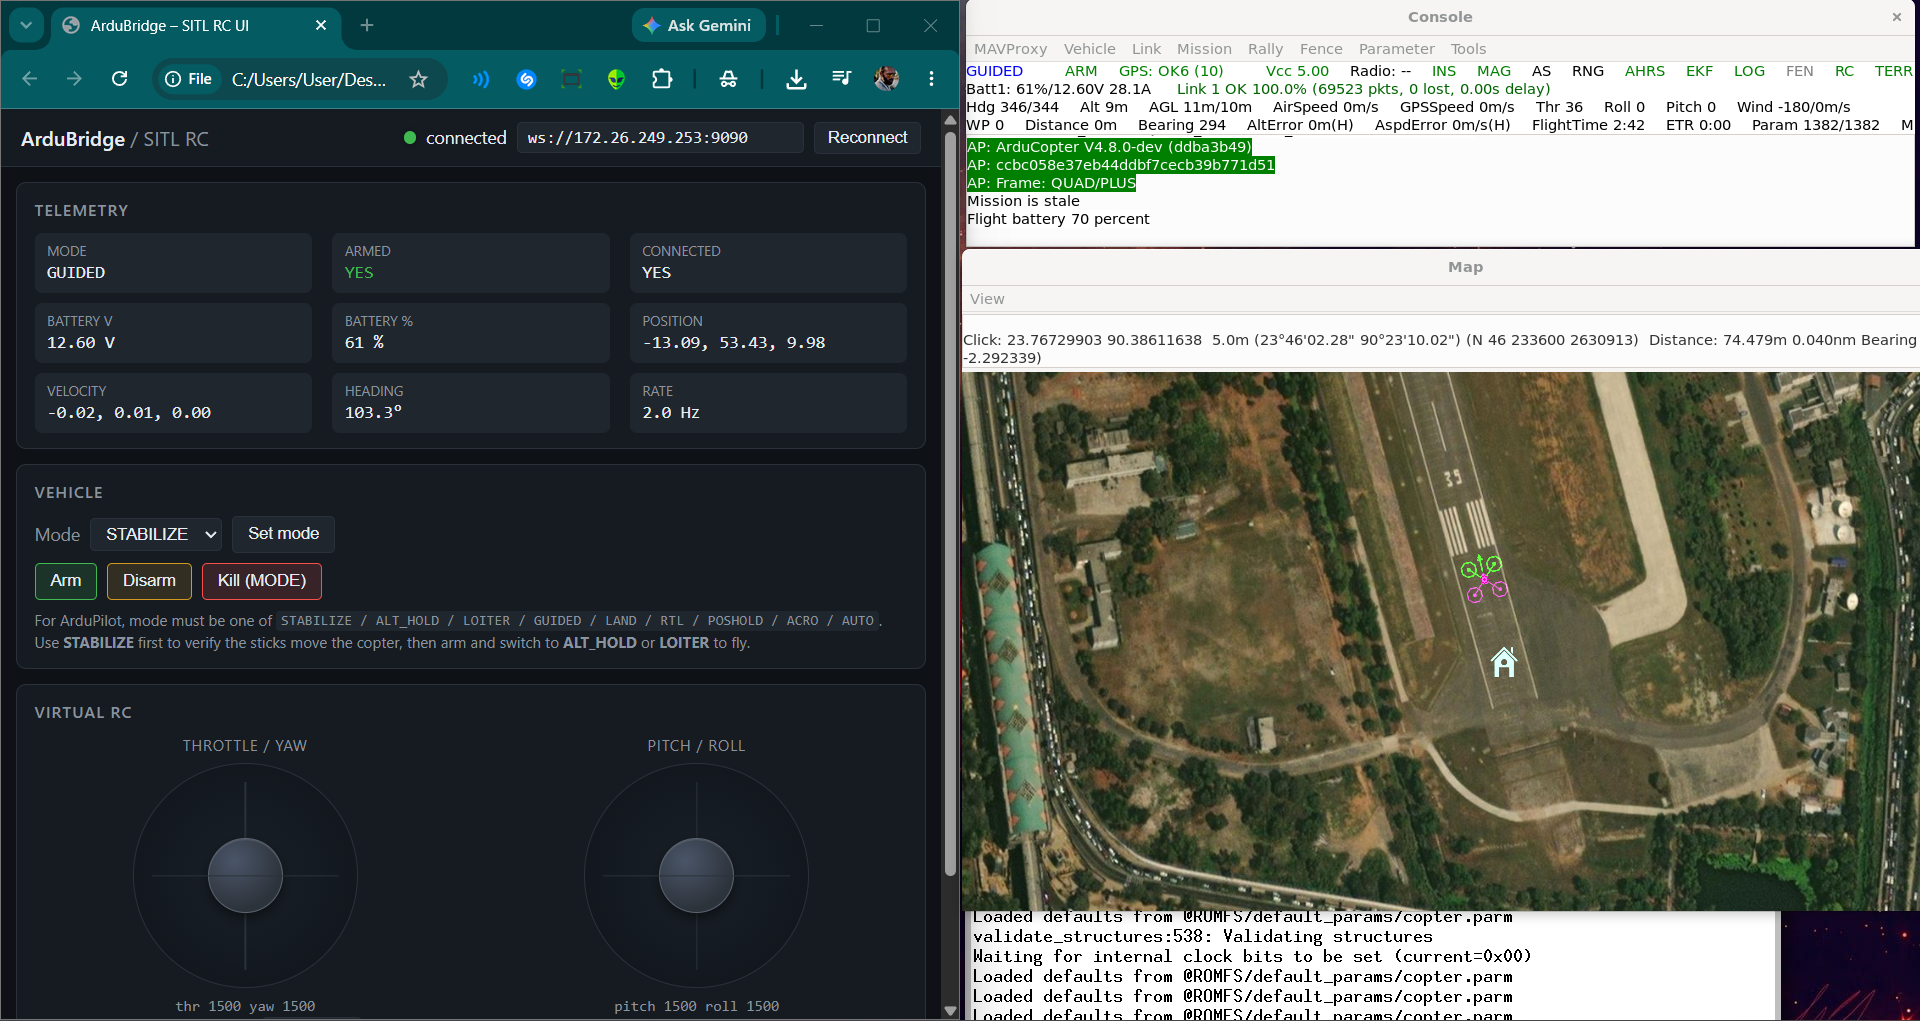Screen dimensions: 1920x1021
Task: Open the blue sound-waves extension icon
Action: click(481, 79)
